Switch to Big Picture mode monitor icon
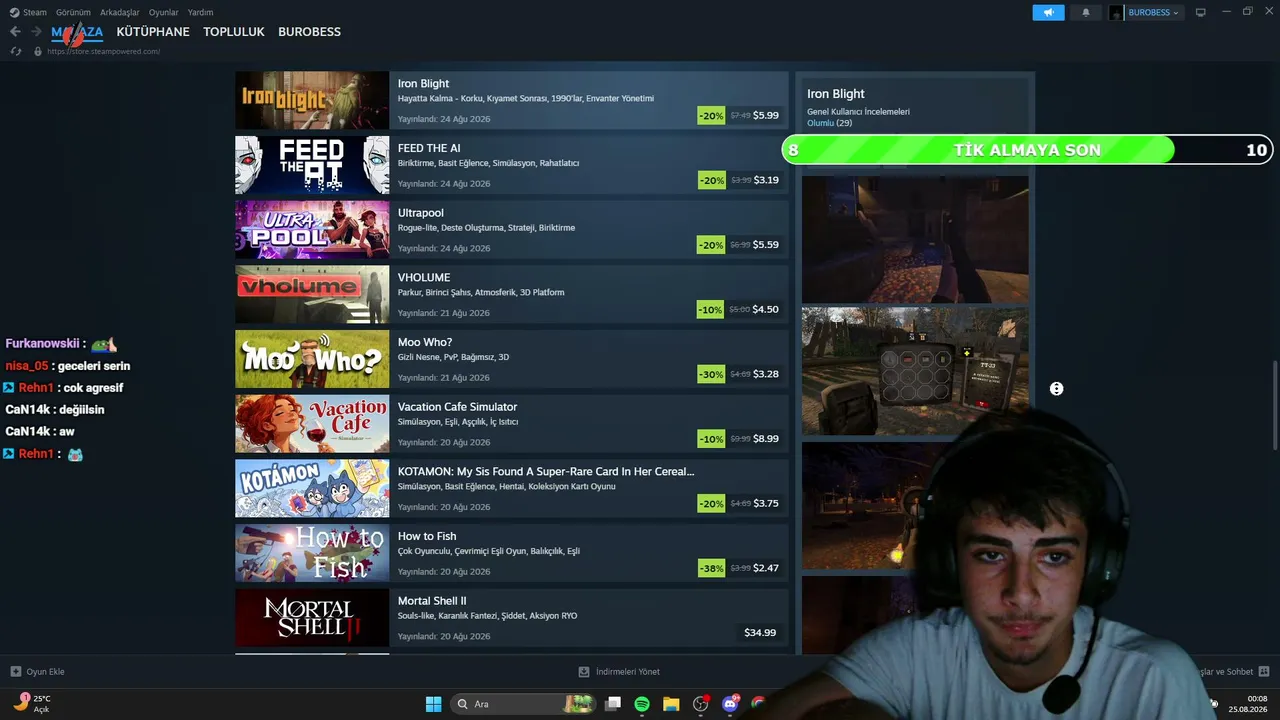1280x720 pixels. [1201, 12]
